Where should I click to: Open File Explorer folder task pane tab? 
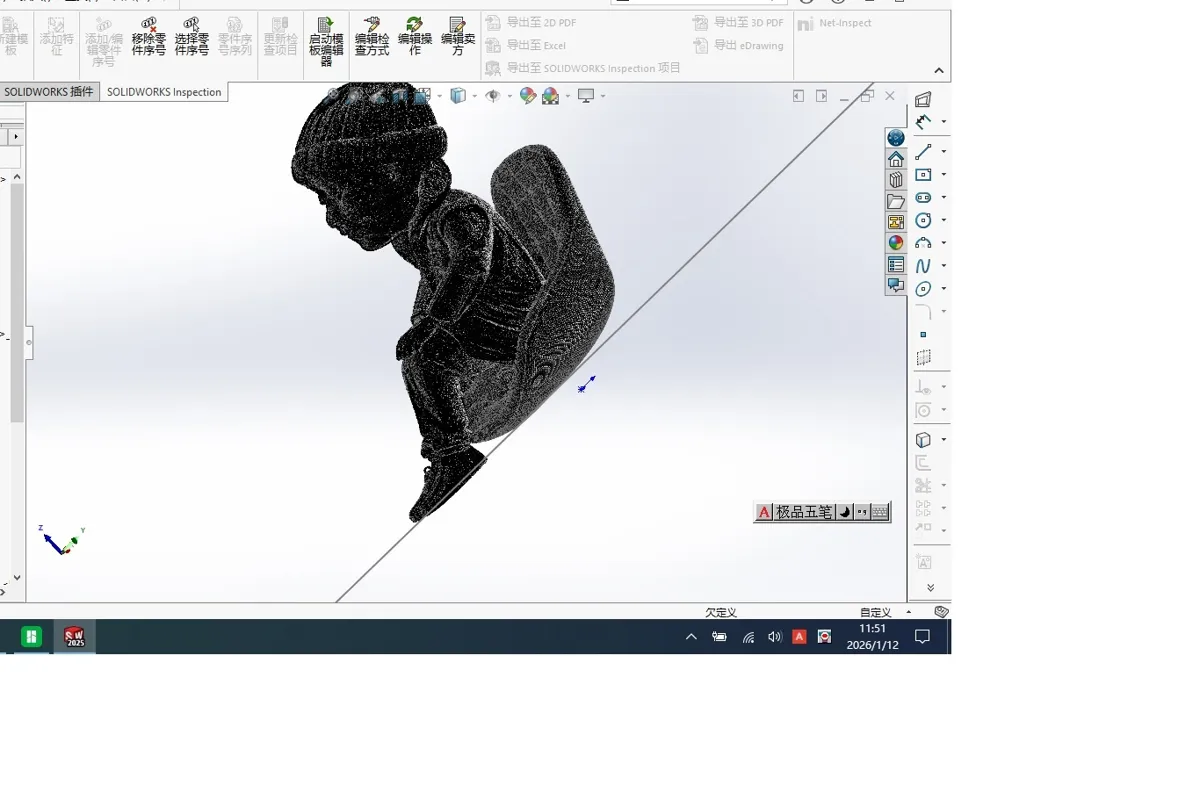[x=896, y=201]
